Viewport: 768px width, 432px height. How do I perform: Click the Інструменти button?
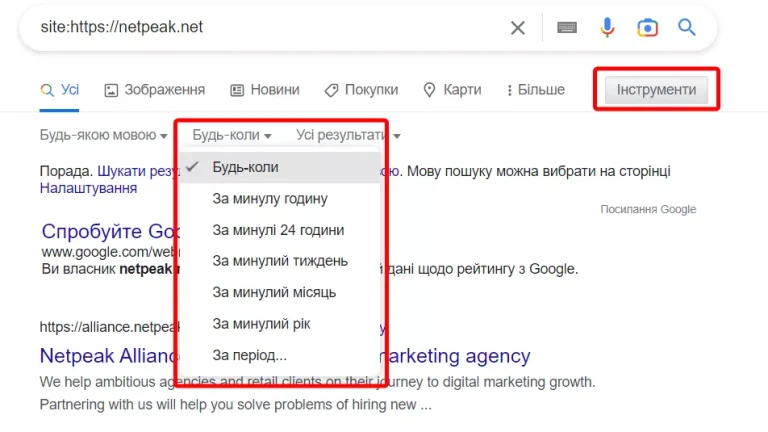(656, 90)
